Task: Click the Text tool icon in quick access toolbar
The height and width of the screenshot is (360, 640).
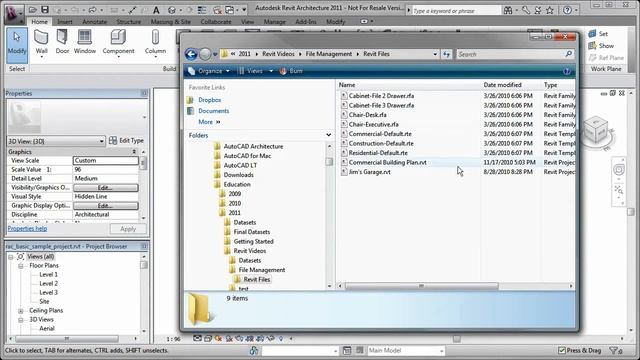Action: pyautogui.click(x=156, y=10)
